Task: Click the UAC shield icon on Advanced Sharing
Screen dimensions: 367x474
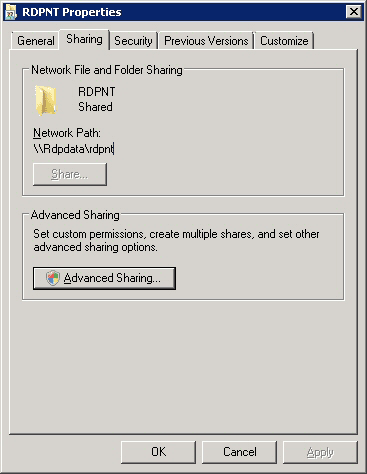Action: point(53,278)
